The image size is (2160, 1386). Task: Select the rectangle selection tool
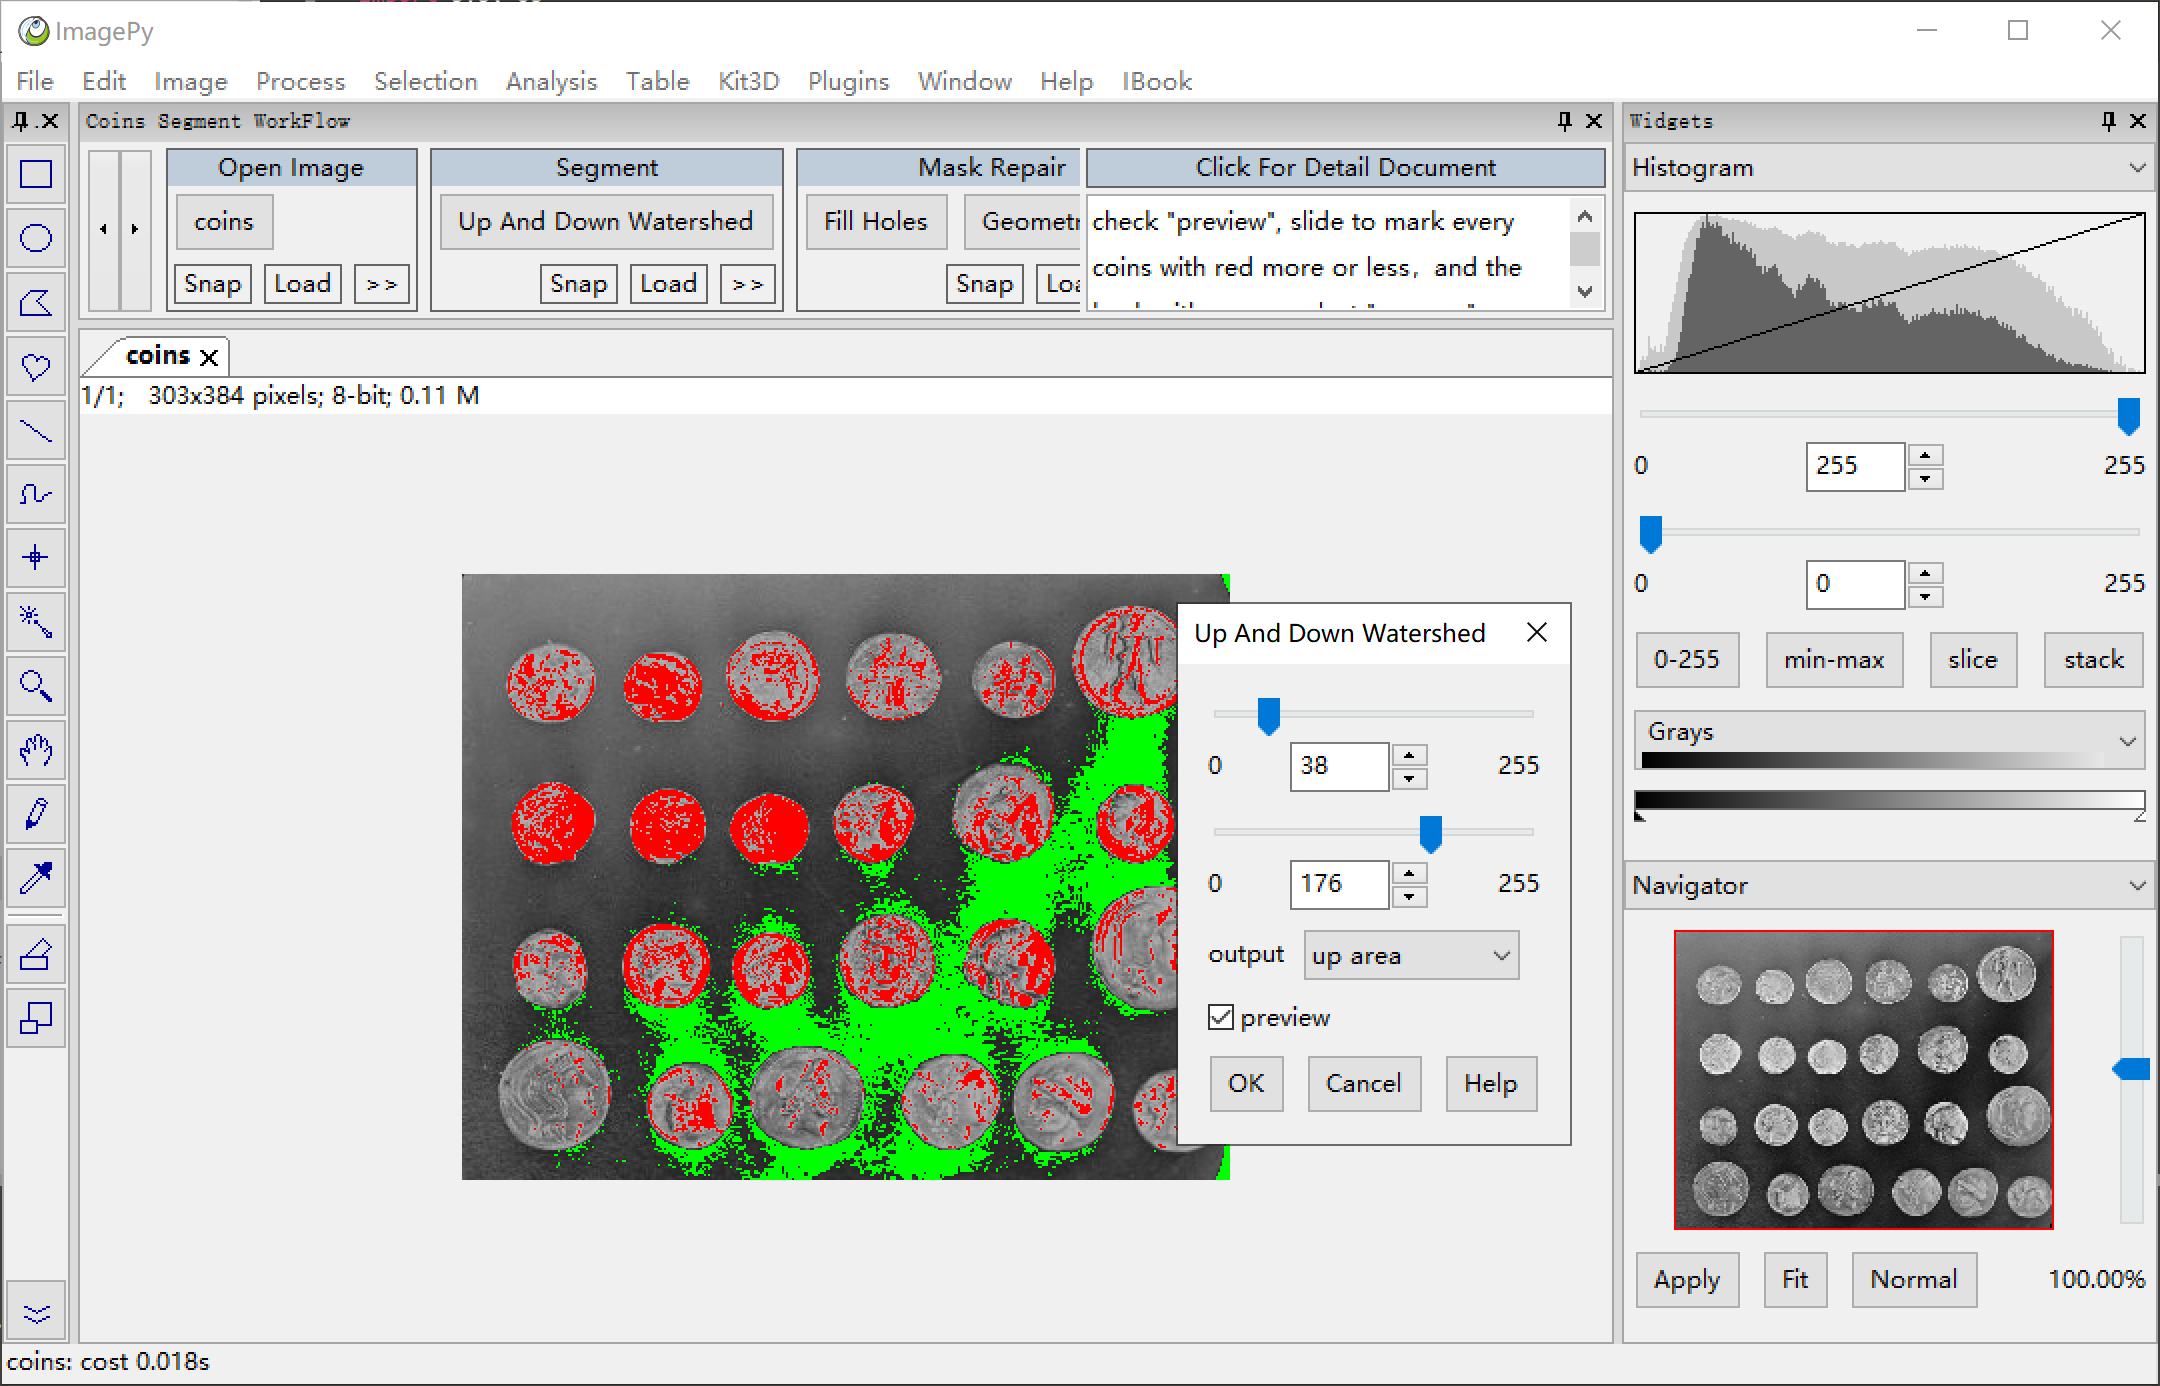(x=36, y=175)
